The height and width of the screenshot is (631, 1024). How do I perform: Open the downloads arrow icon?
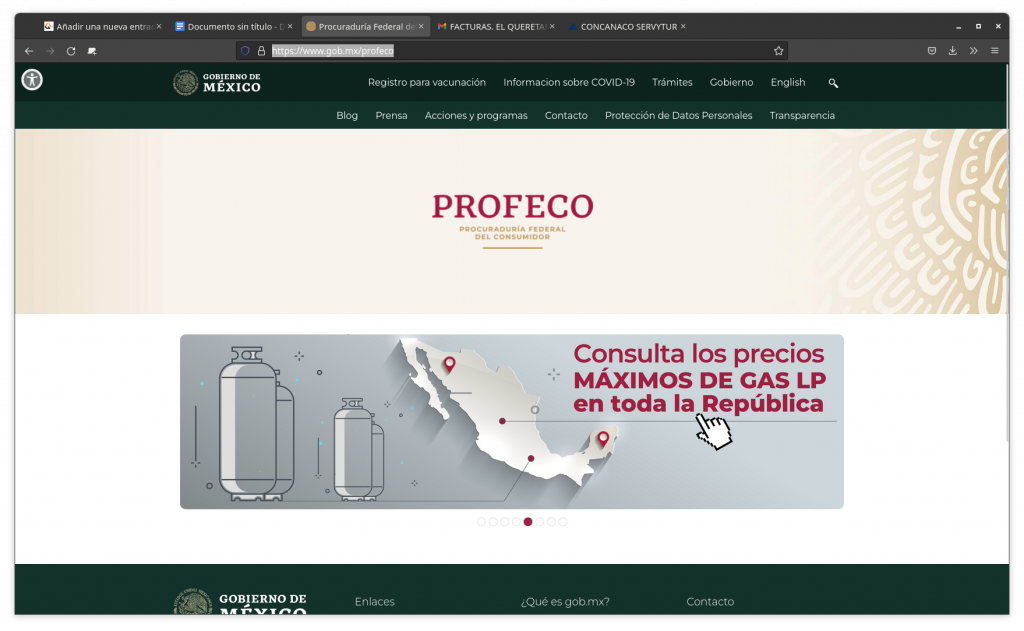pos(953,51)
